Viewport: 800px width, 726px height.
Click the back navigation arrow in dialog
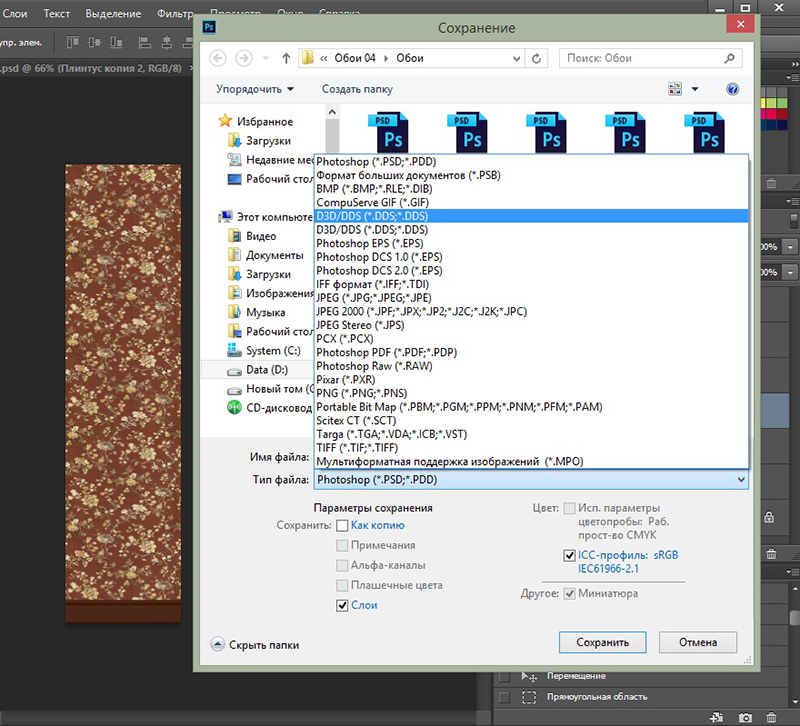tap(217, 58)
